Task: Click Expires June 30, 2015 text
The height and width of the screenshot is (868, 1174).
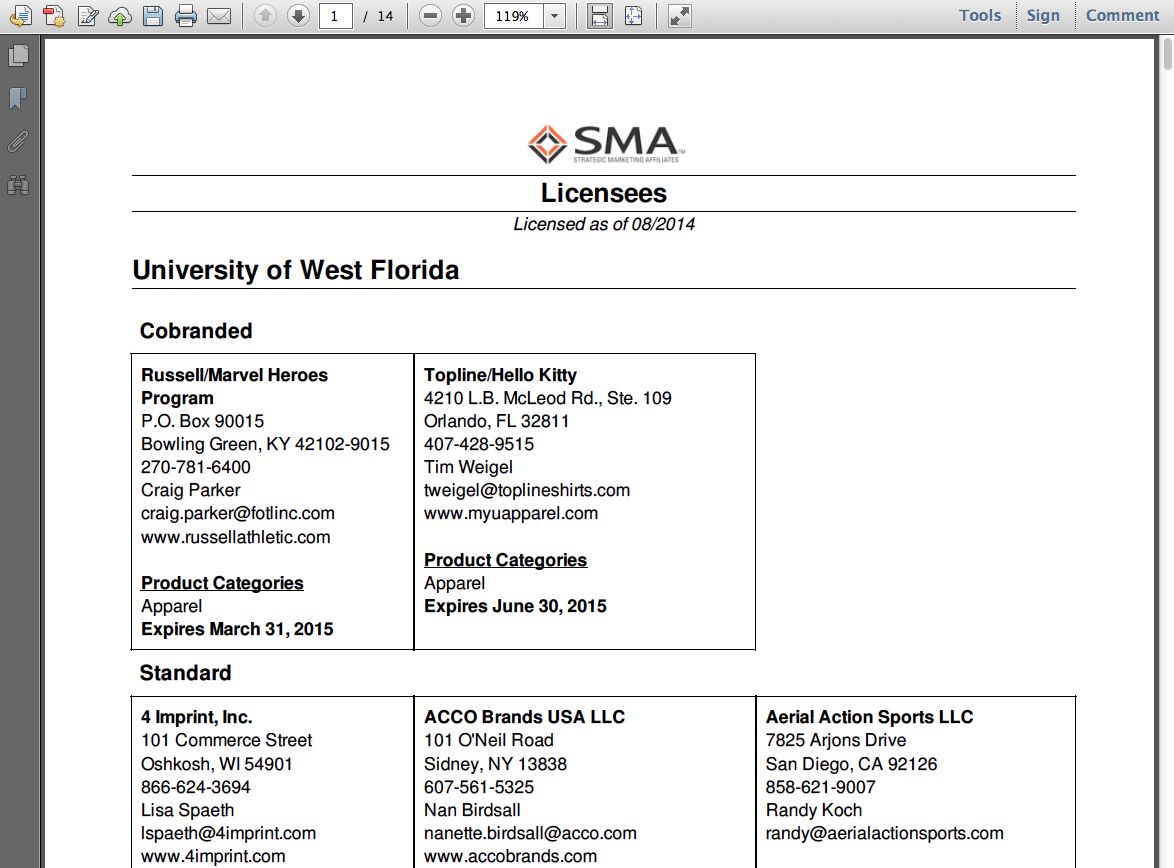Action: click(515, 606)
